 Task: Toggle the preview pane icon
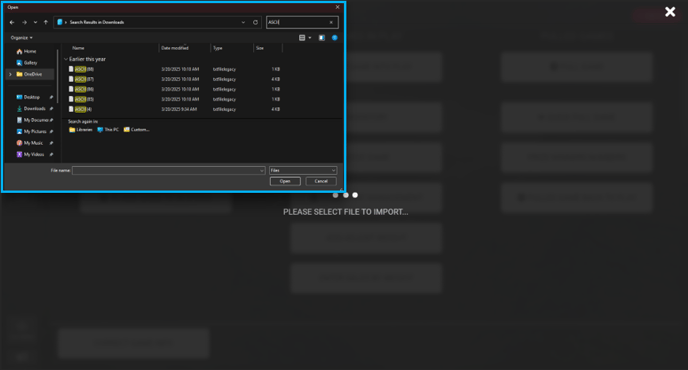coord(322,38)
